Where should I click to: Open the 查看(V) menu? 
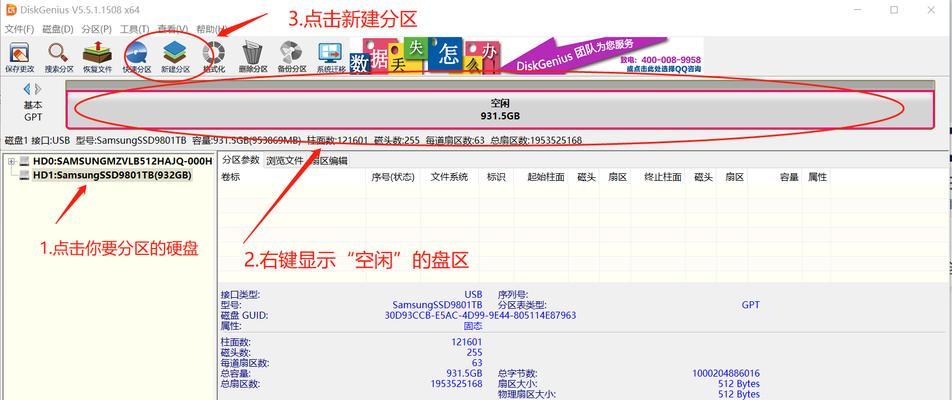click(173, 29)
